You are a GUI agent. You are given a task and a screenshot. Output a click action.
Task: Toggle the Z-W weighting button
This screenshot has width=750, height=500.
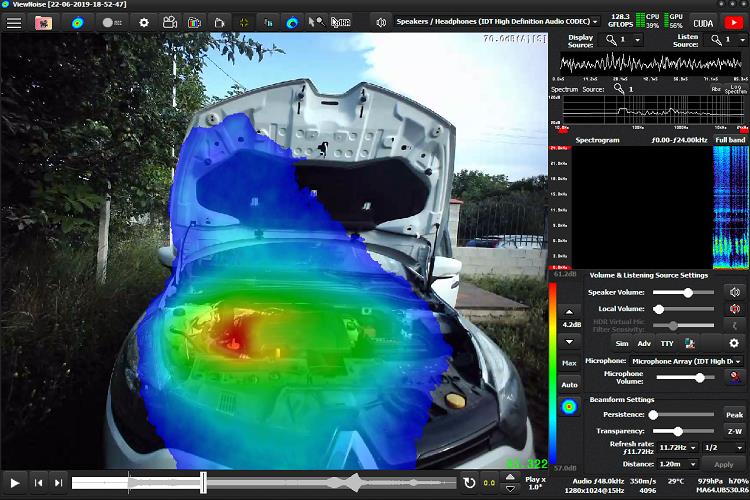(734, 431)
